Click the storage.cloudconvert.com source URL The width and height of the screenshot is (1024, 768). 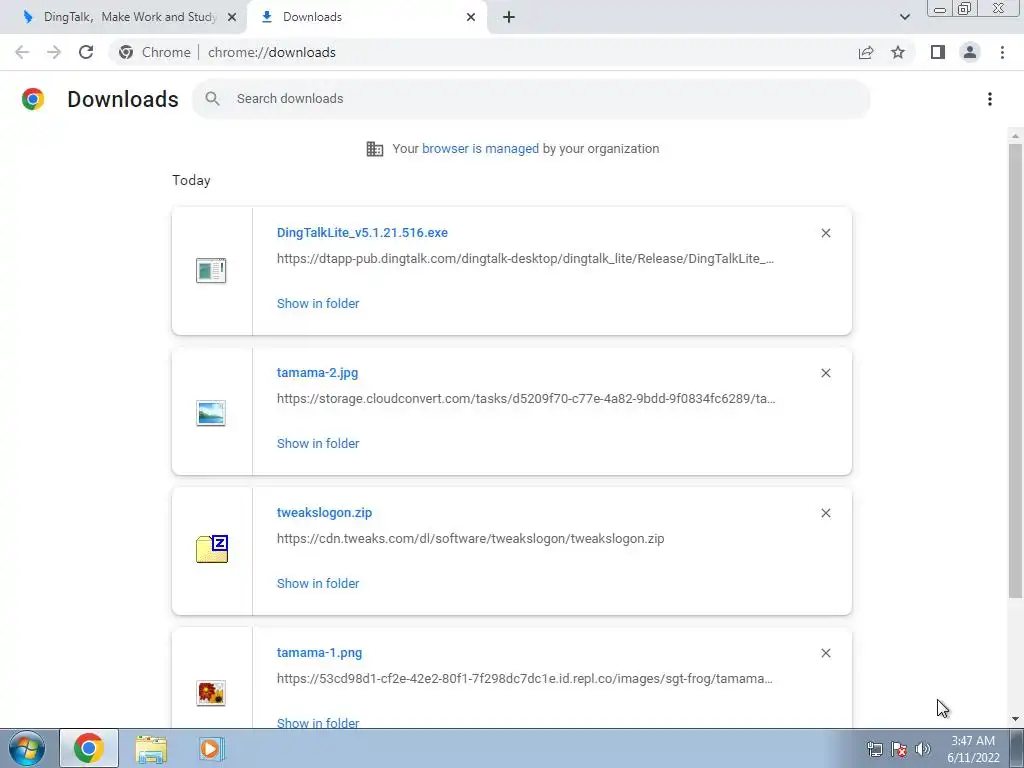click(x=526, y=398)
